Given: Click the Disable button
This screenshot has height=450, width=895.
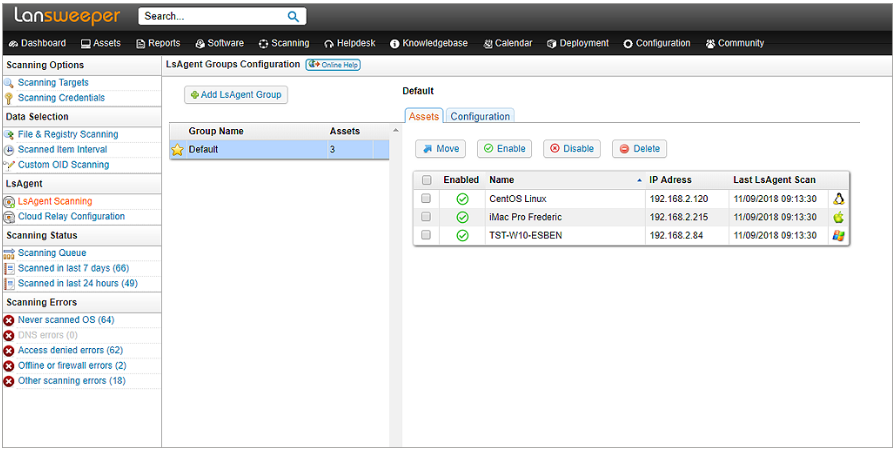Looking at the screenshot, I should [x=572, y=149].
